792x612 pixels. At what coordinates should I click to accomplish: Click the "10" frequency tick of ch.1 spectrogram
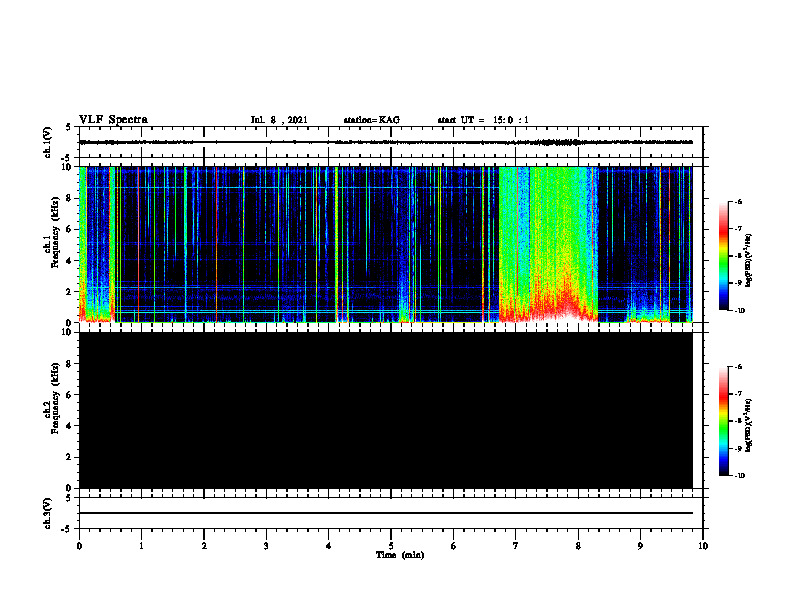(67, 167)
